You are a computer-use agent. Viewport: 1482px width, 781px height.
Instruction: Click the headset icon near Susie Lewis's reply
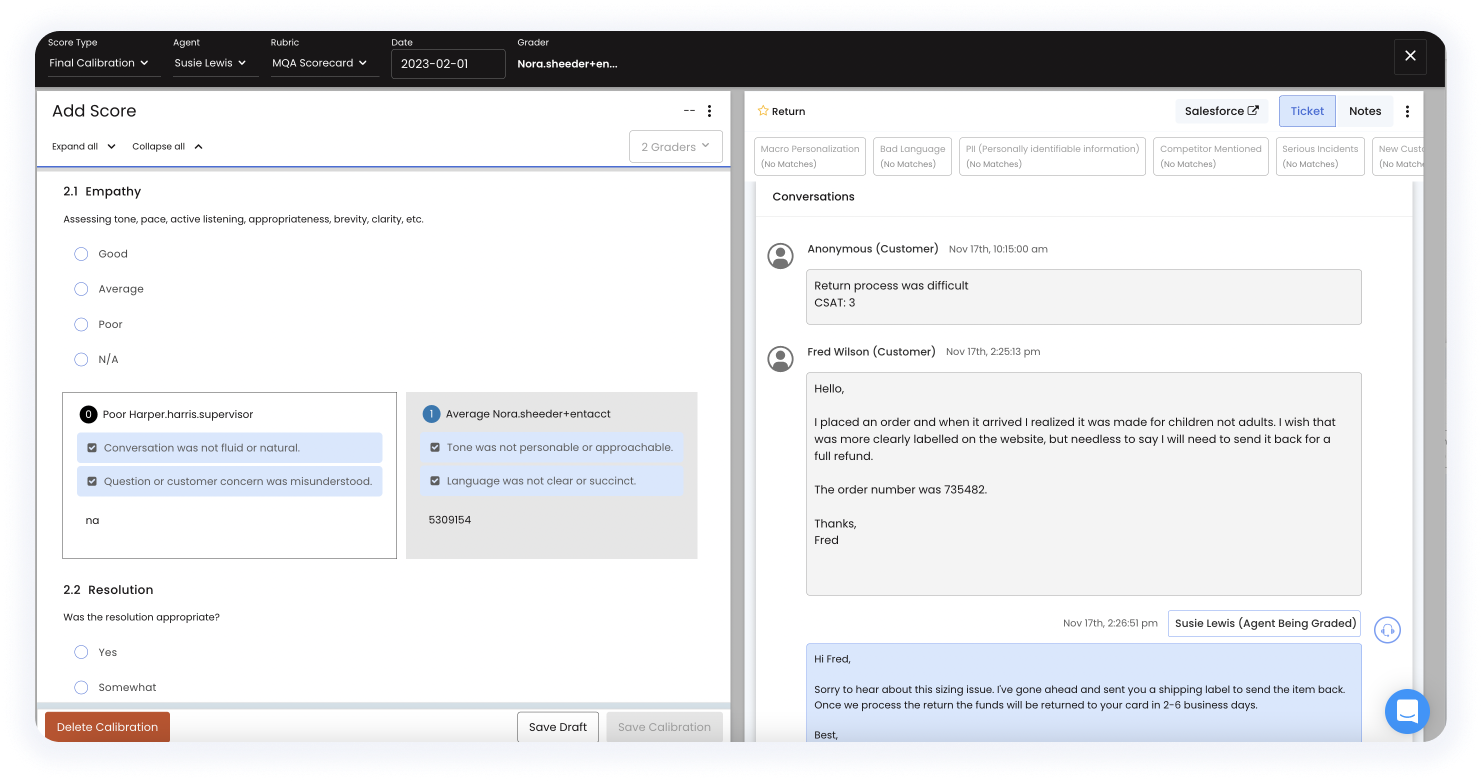click(x=1387, y=630)
